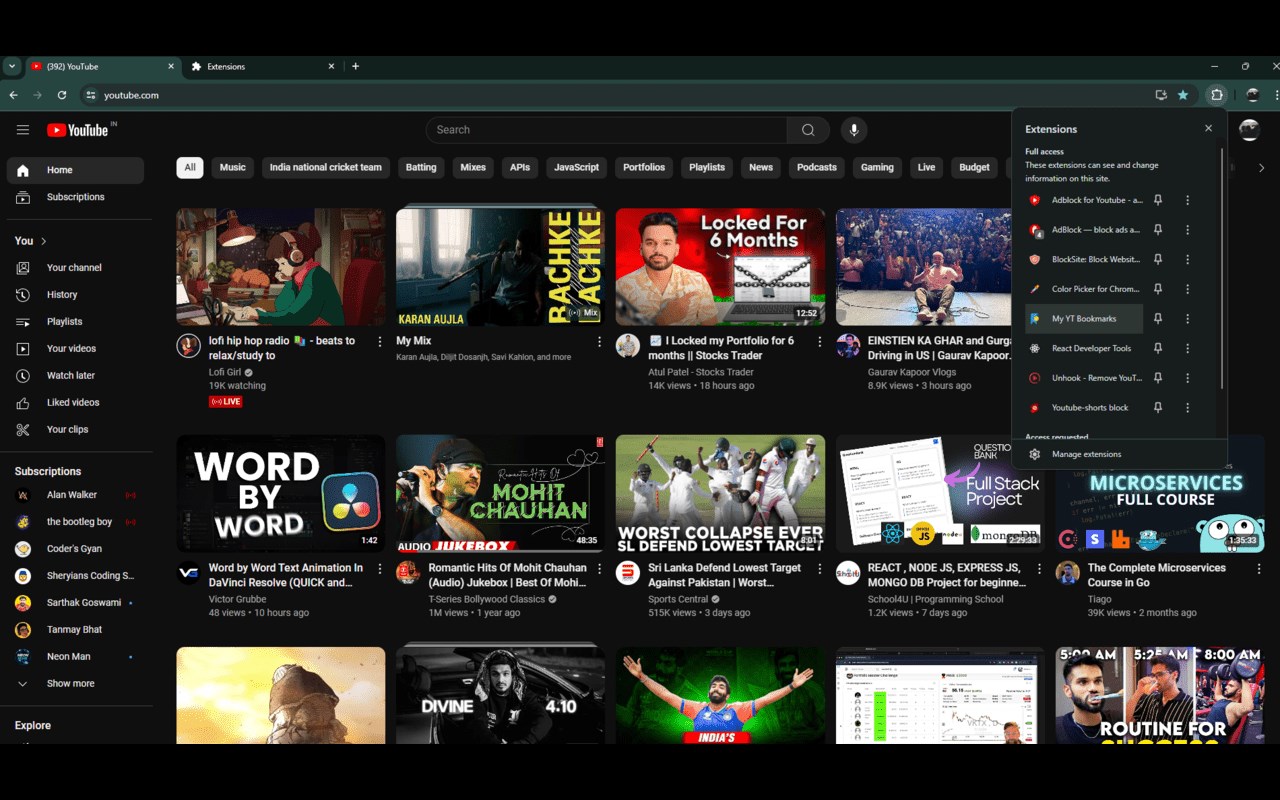Screen dimensions: 1280x800
Task: Open Your clips from the sidebar
Action: point(75,430)
